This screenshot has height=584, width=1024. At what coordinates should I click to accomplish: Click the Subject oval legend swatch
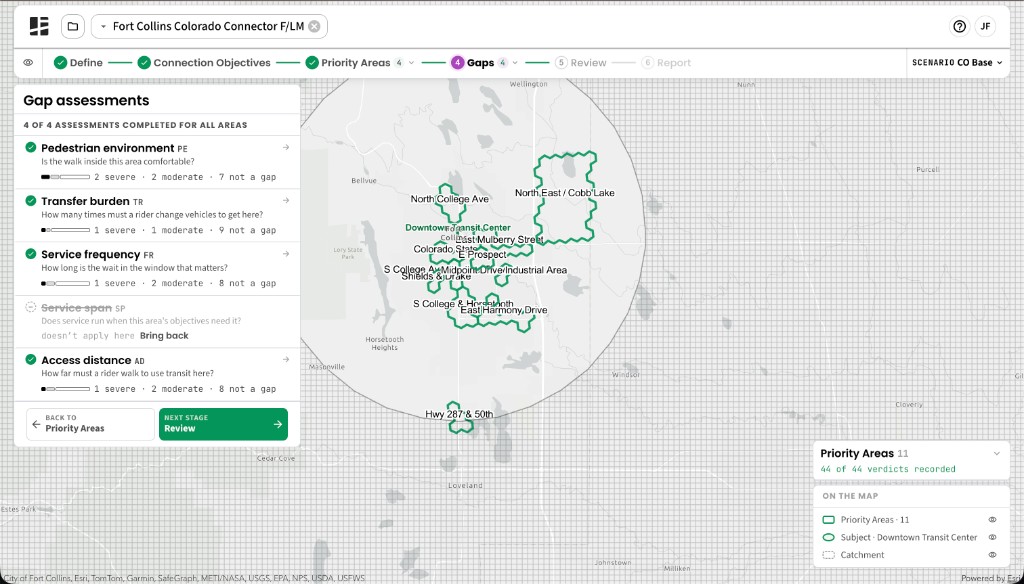828,538
